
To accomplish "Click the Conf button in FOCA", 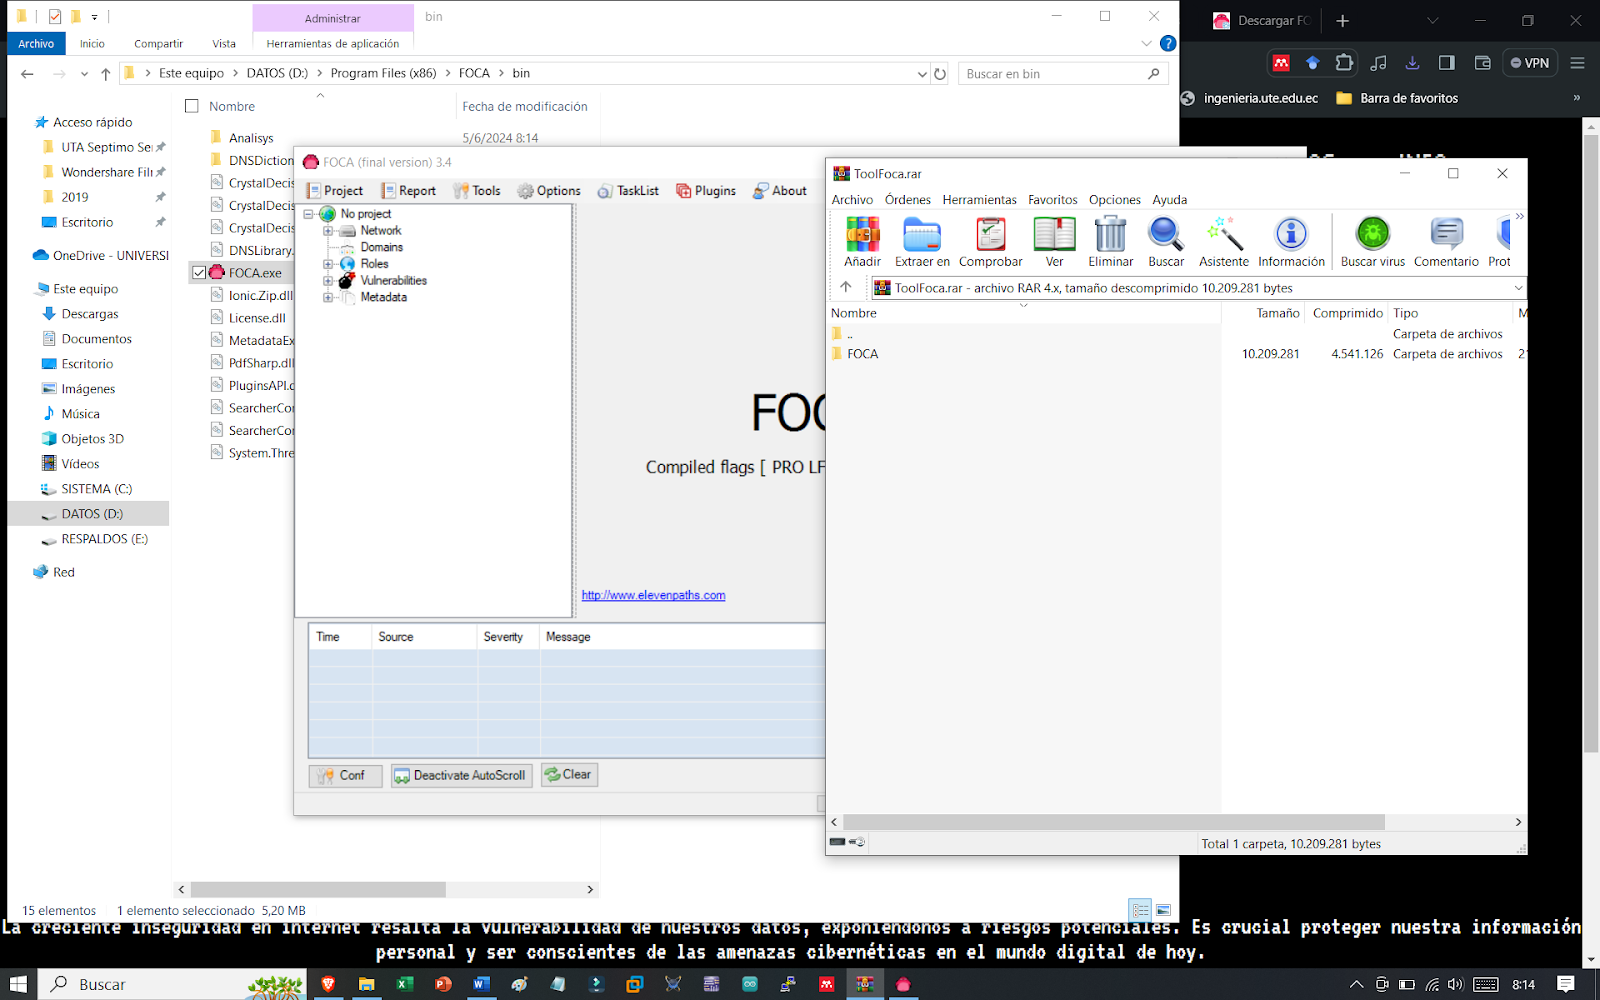I will (345, 775).
